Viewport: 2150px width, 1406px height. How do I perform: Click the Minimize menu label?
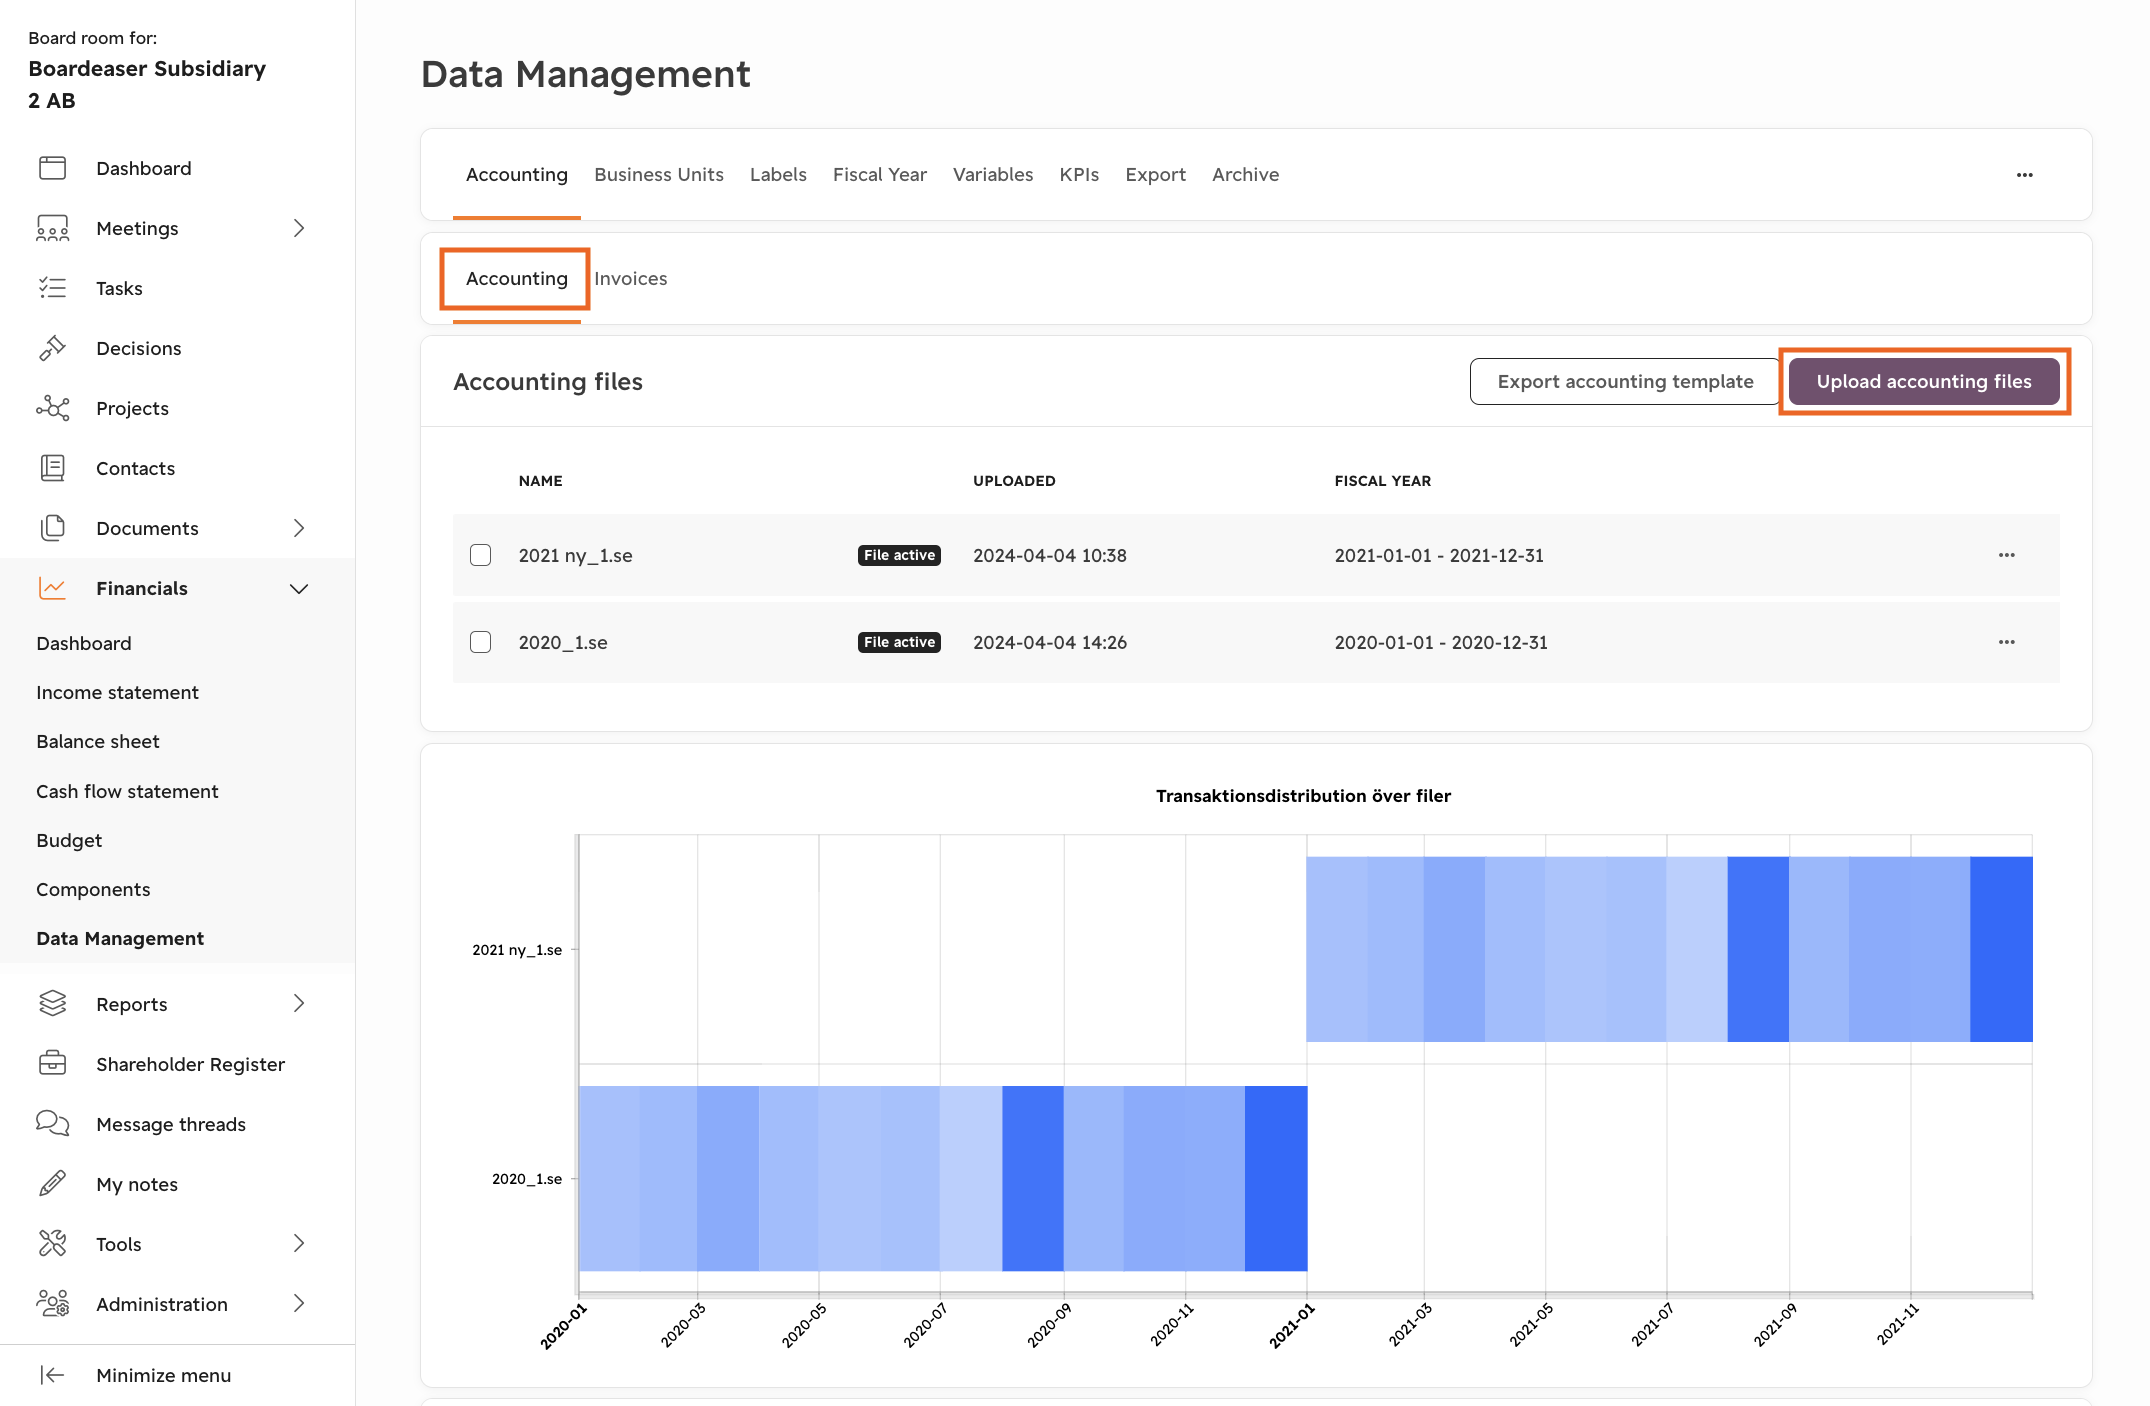coord(163,1375)
